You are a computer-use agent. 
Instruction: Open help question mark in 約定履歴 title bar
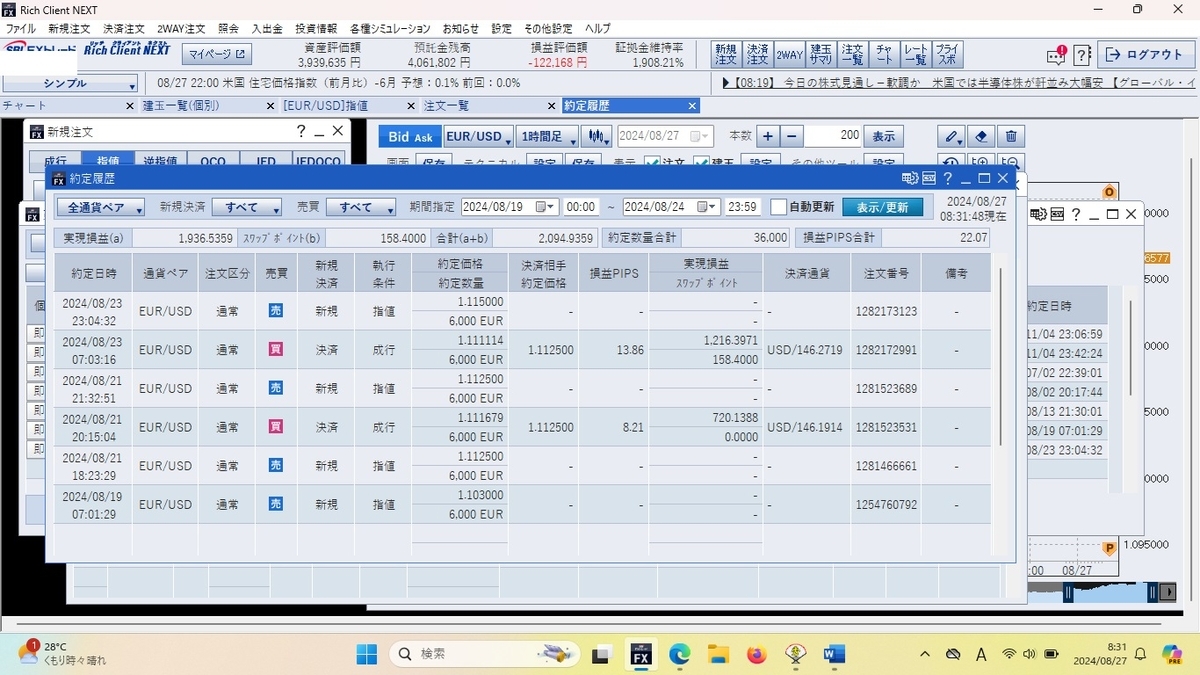coord(948,178)
